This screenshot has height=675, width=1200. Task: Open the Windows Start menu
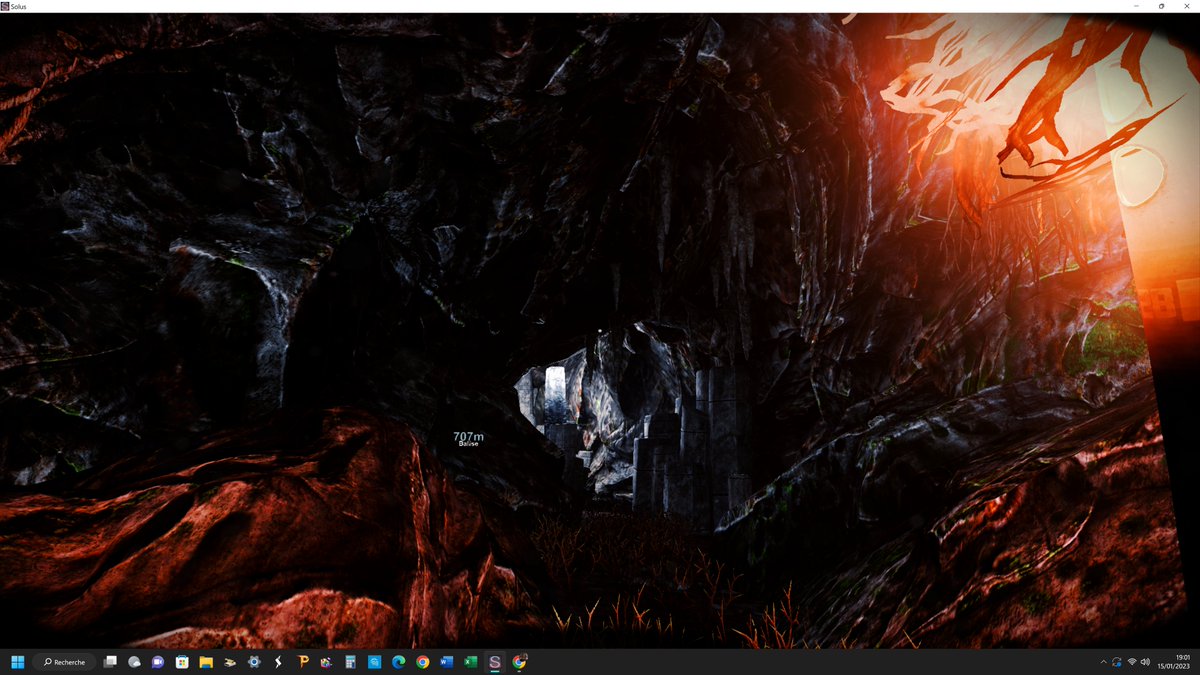pos(17,662)
